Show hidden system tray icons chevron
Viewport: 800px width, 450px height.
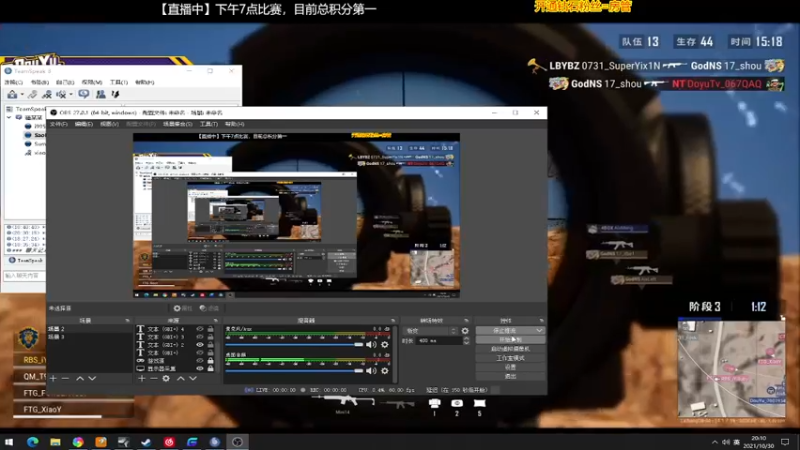click(x=714, y=442)
